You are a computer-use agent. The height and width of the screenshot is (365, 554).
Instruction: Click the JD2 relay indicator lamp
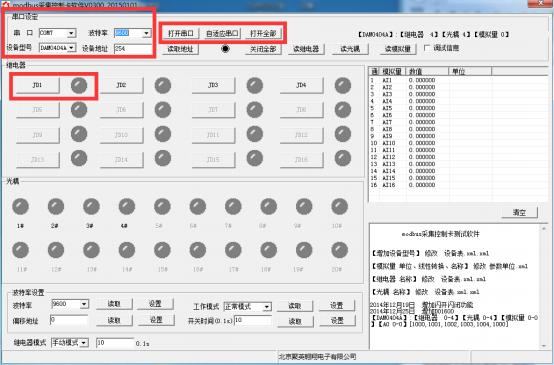tap(163, 86)
